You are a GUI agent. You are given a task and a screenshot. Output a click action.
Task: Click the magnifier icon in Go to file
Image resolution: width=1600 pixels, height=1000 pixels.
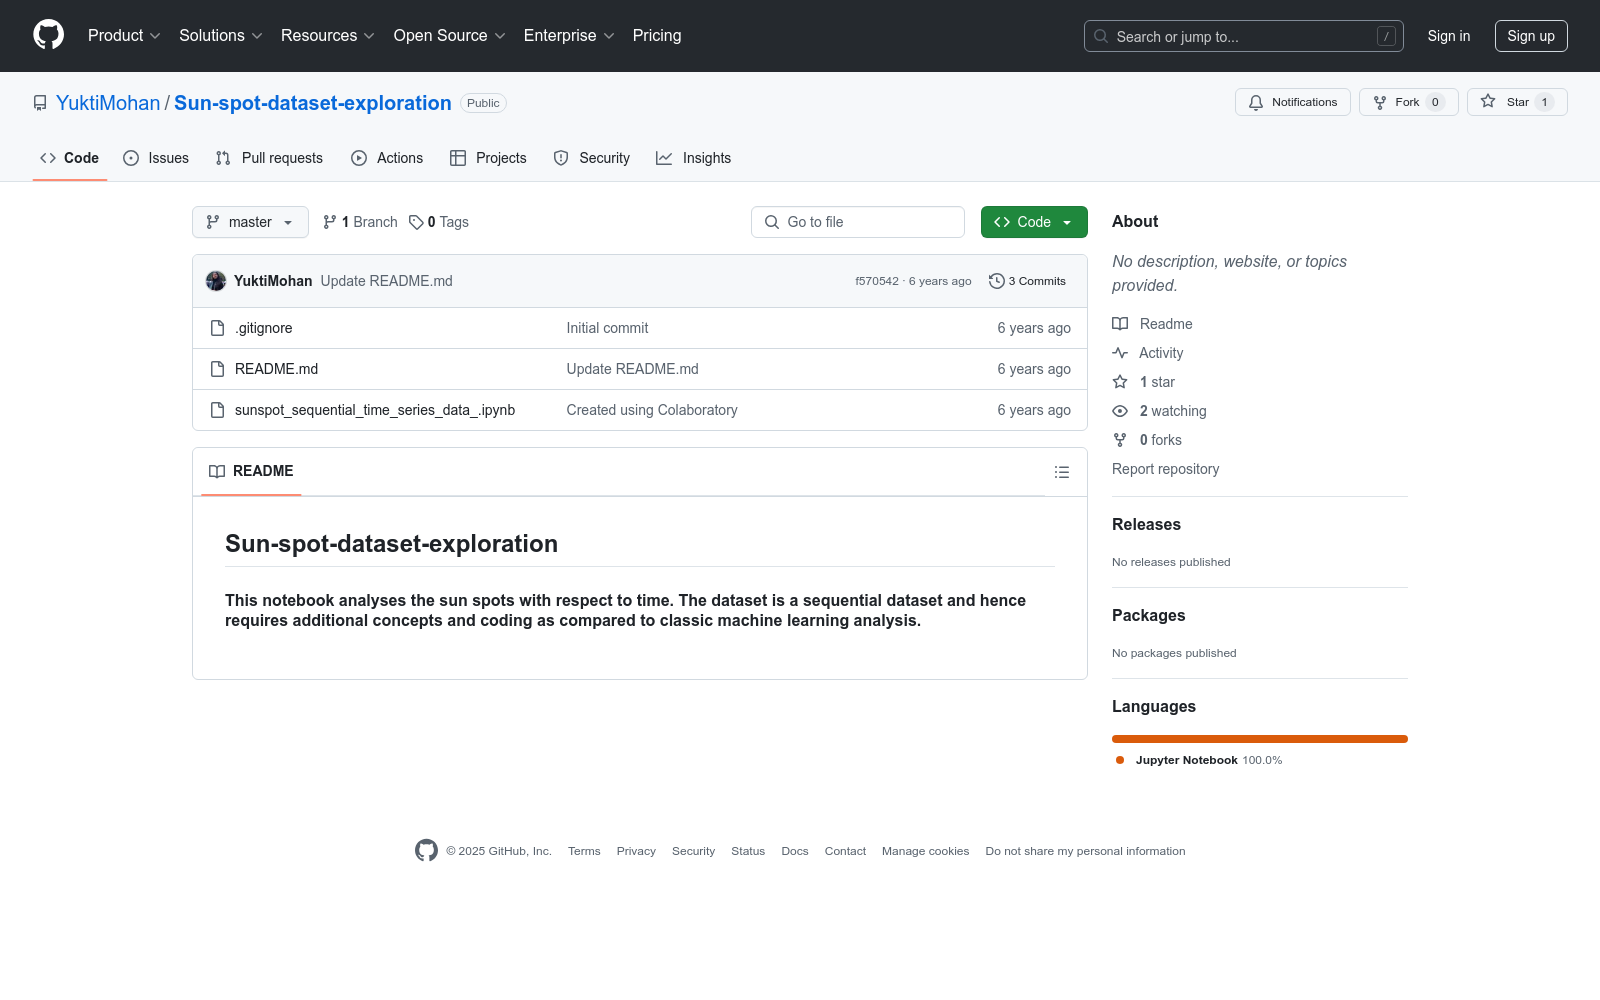pos(772,222)
